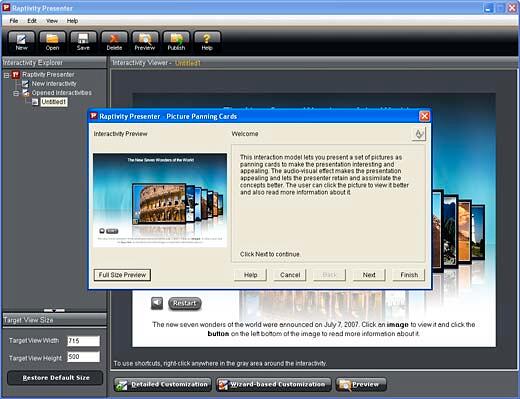Open the Help menu
Image resolution: width=520 pixels, height=399 pixels.
coord(72,21)
